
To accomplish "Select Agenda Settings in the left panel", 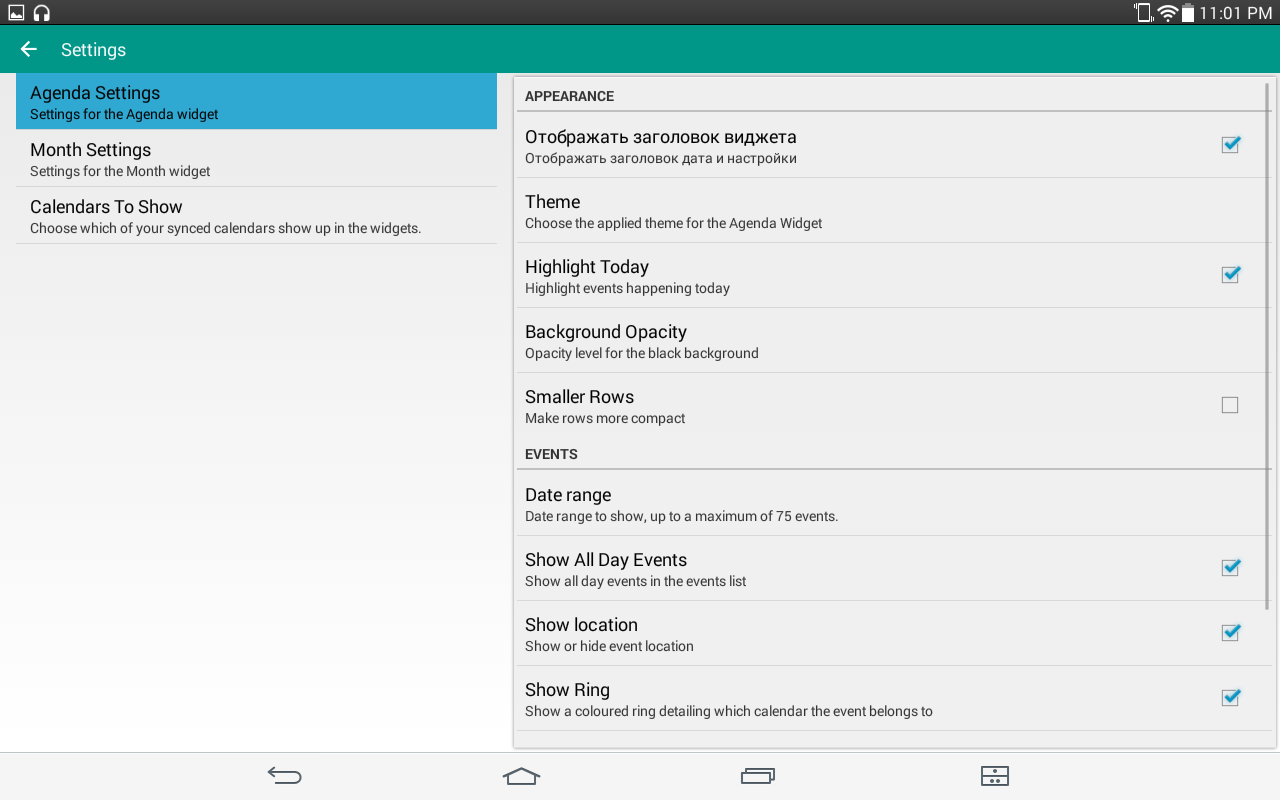I will pyautogui.click(x=256, y=101).
